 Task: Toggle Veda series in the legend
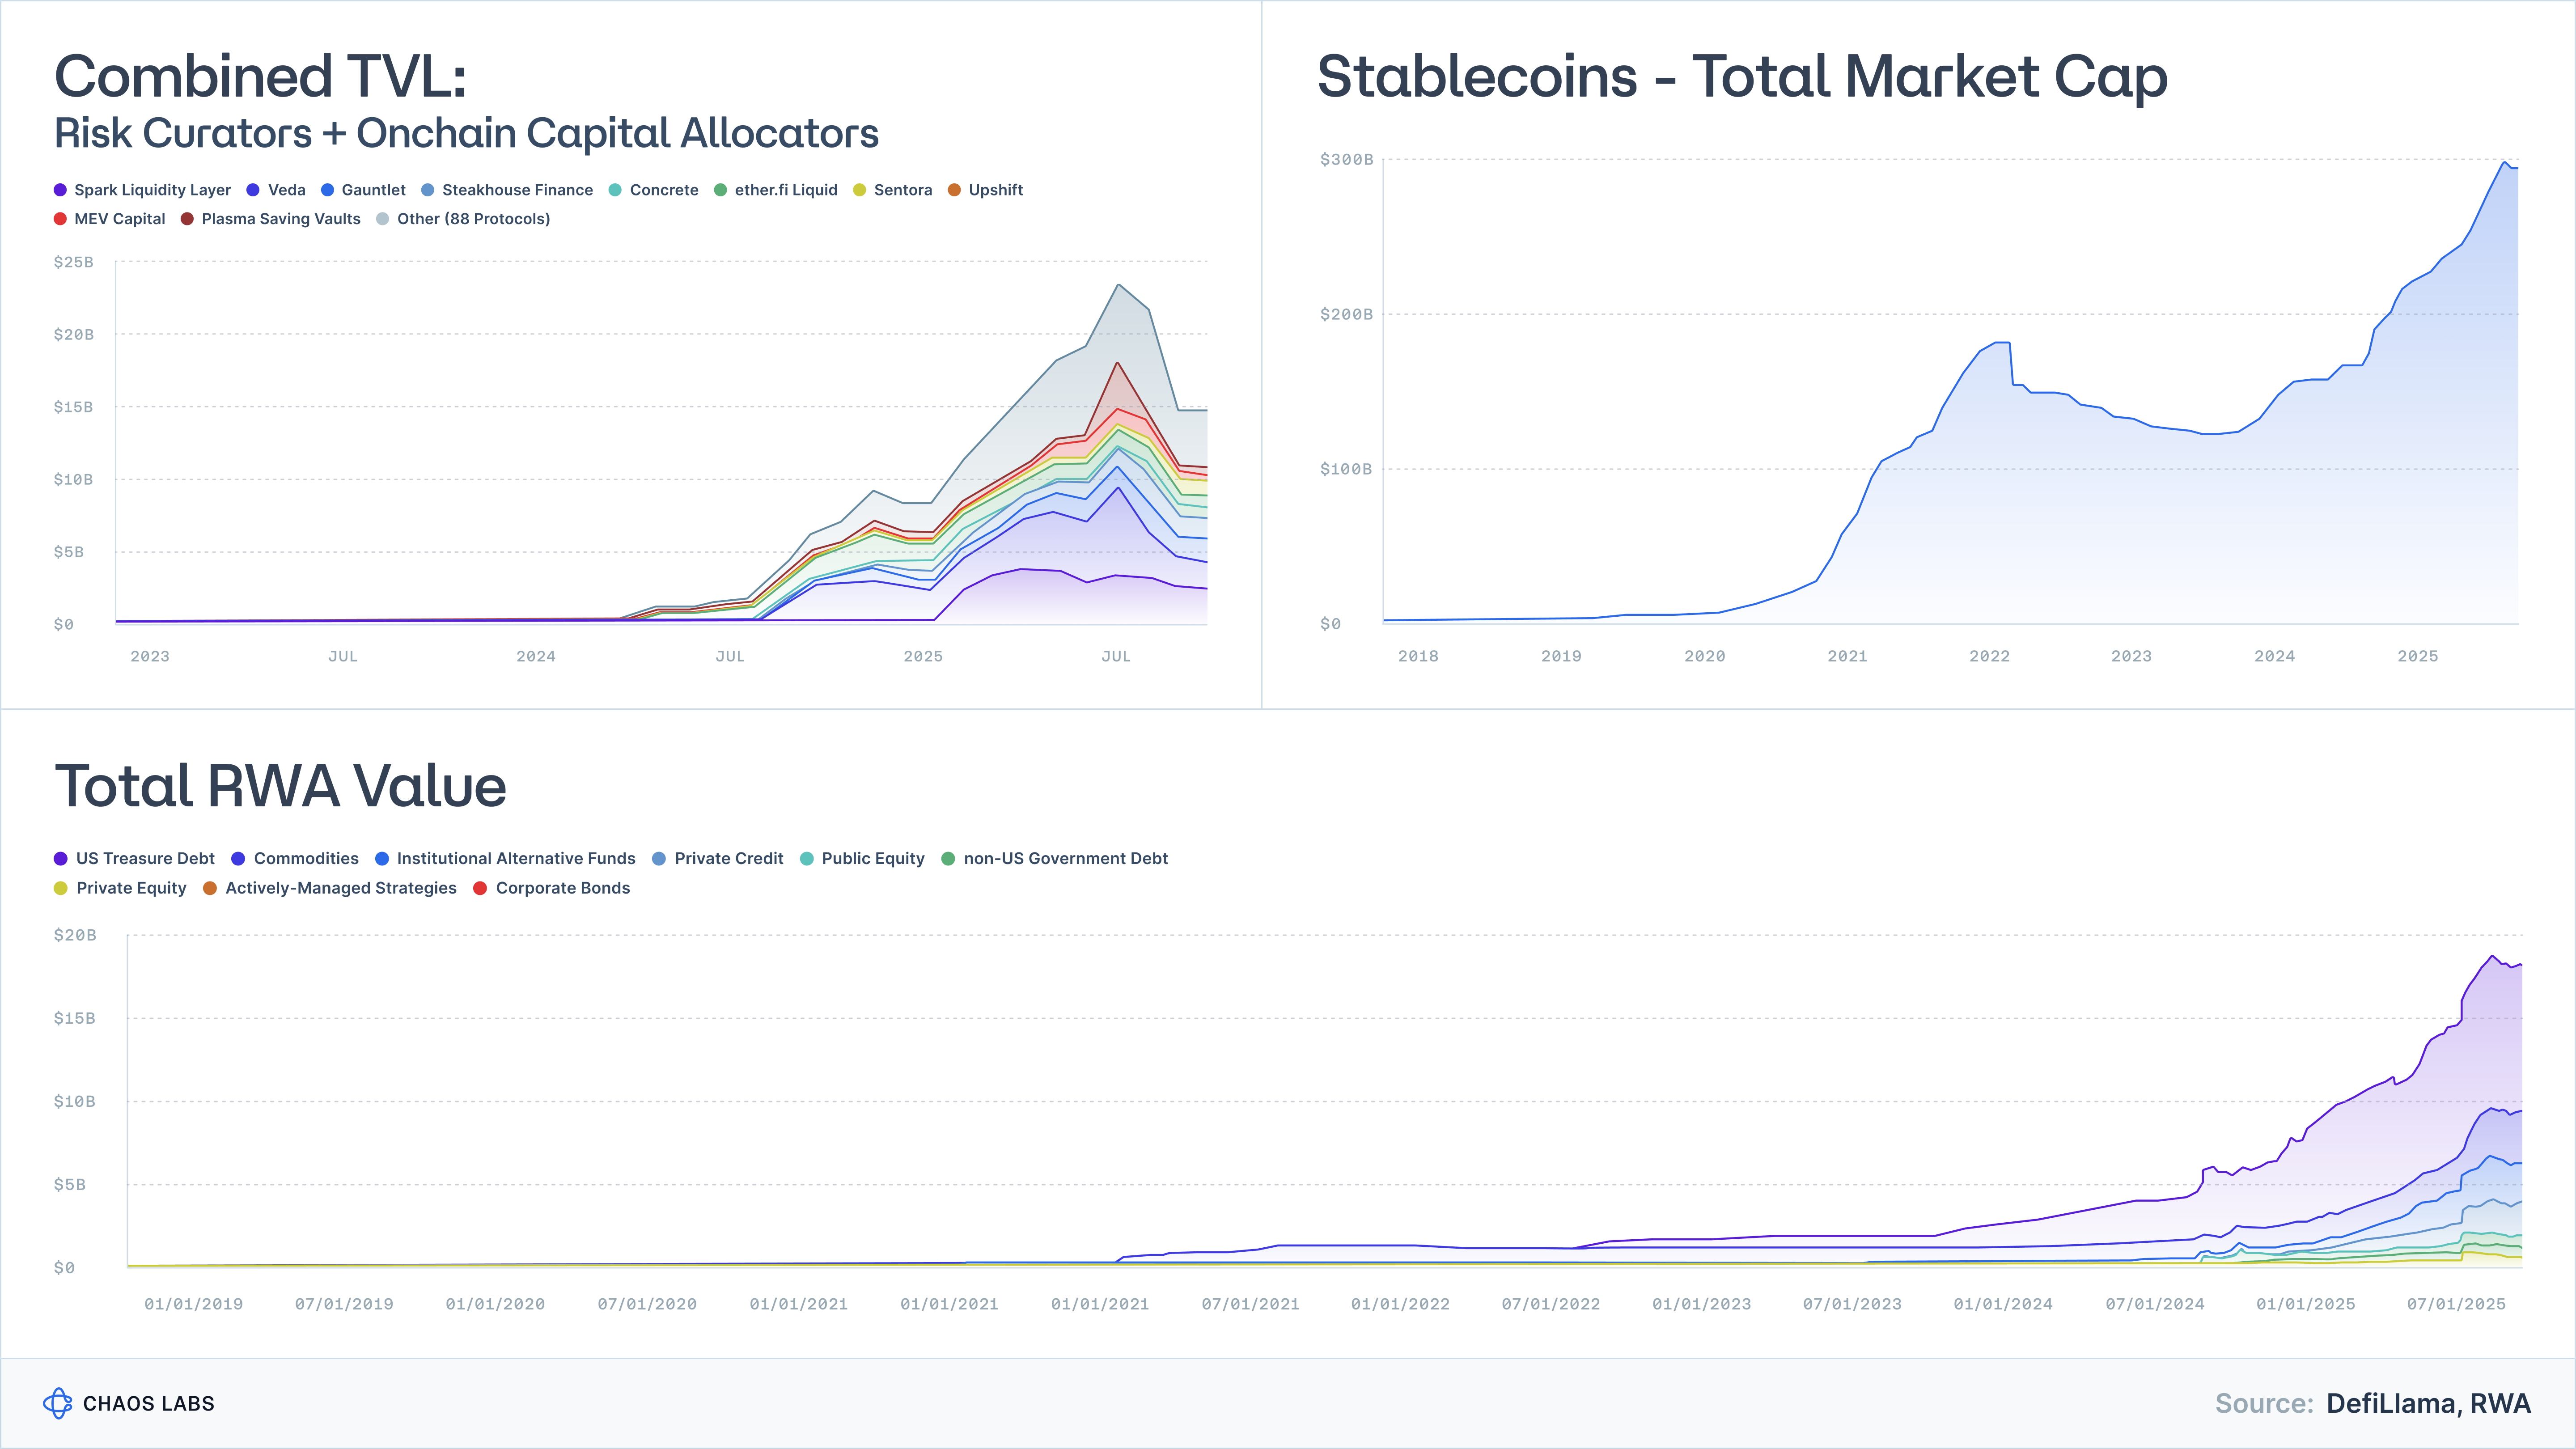pyautogui.click(x=253, y=190)
